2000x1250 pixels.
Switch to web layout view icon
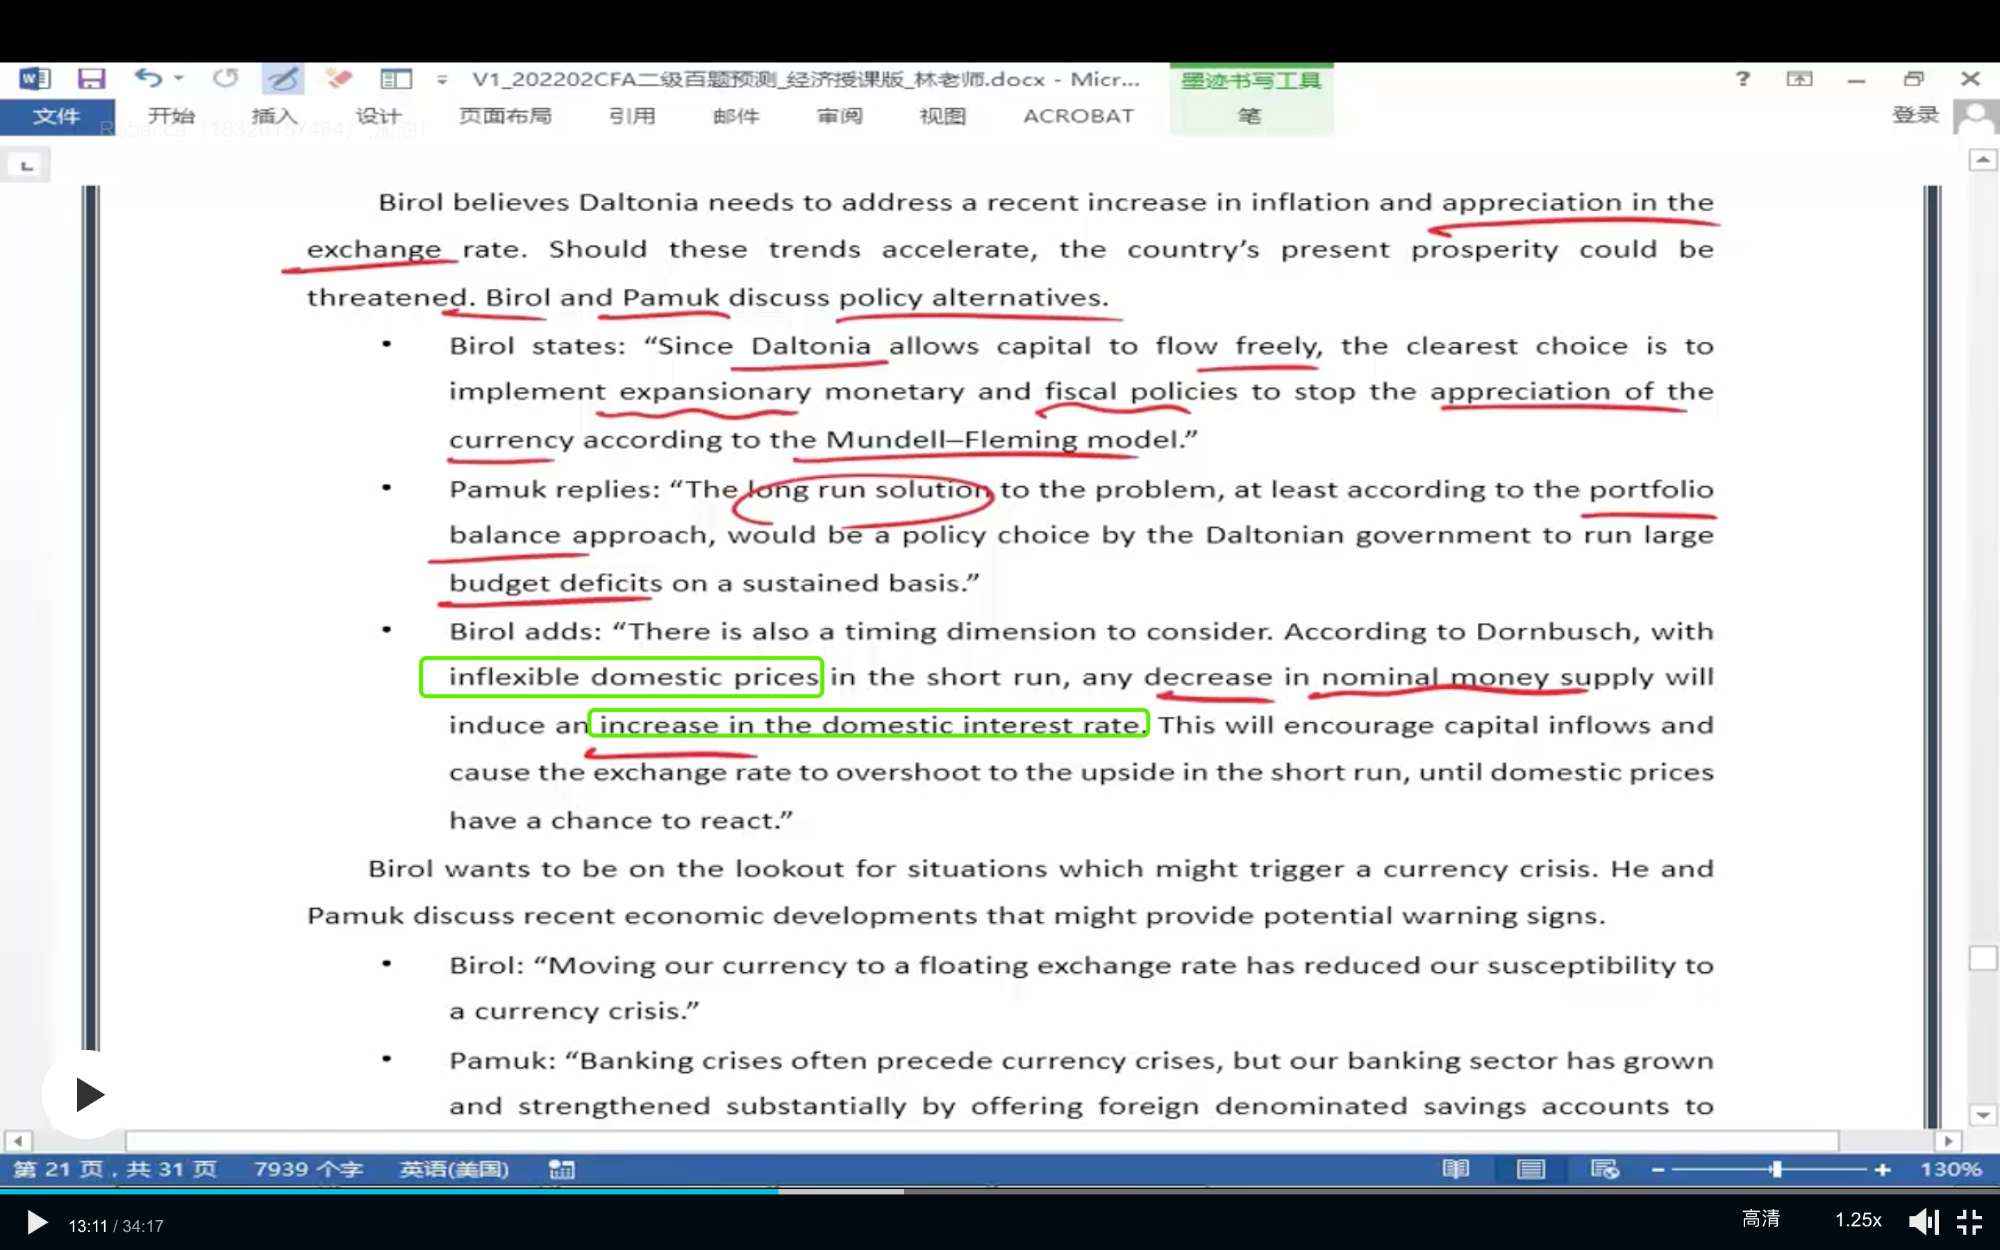[x=1604, y=1169]
